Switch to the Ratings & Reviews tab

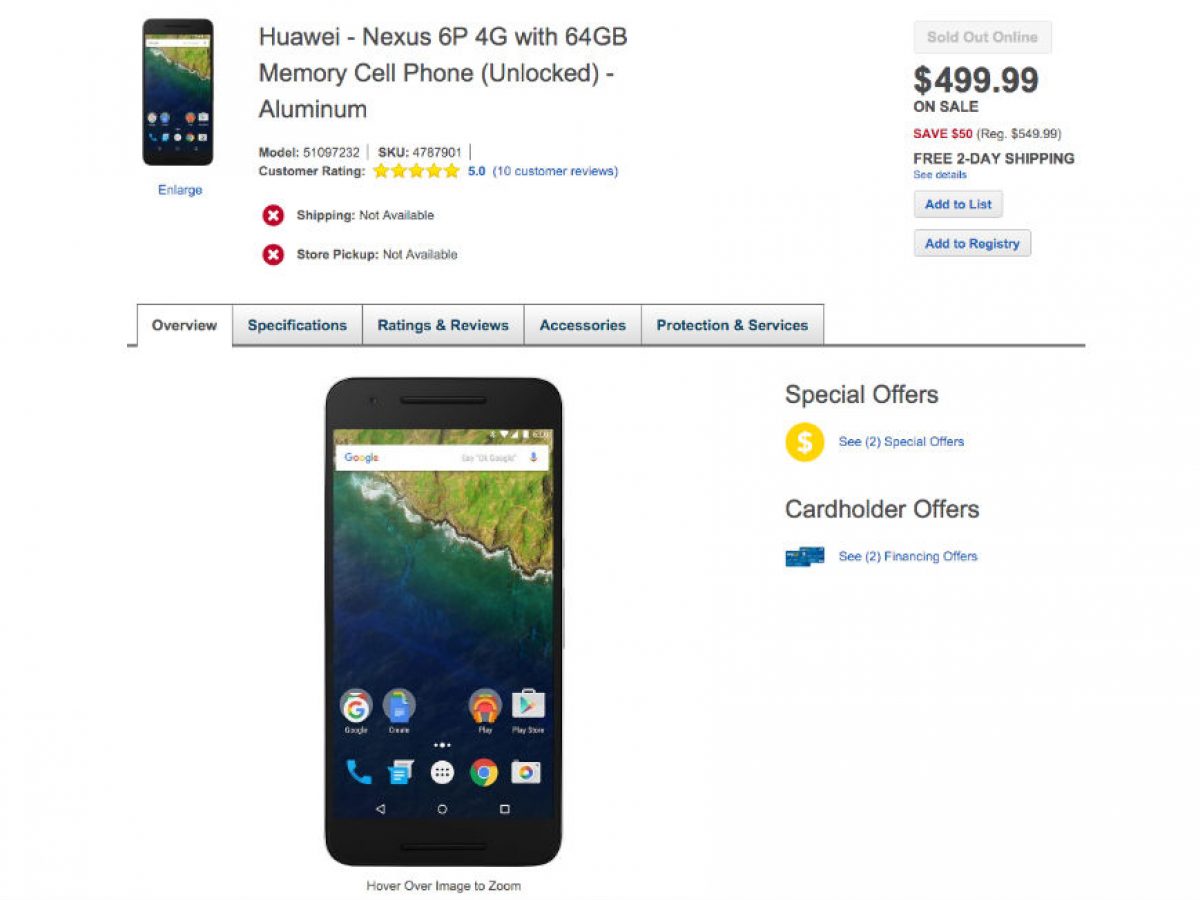point(443,326)
